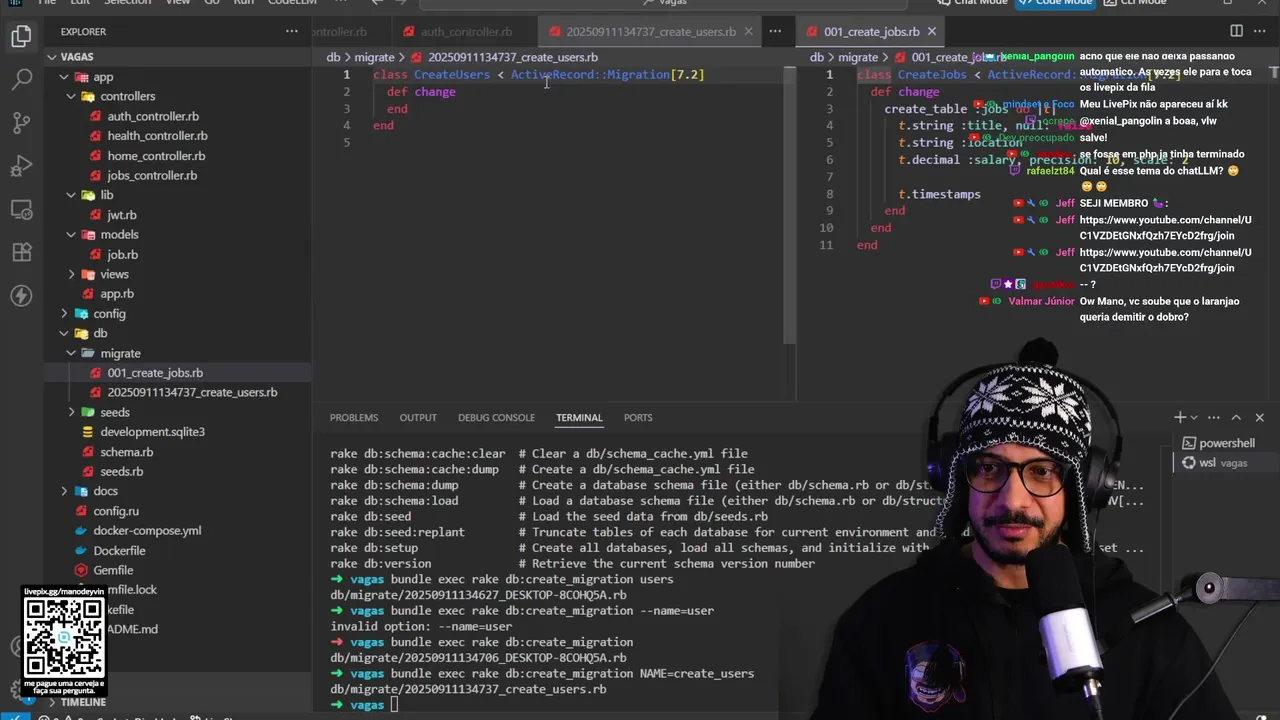This screenshot has width=1280, height=720.
Task: Open development.sqlite3 file
Action: pyautogui.click(x=152, y=432)
